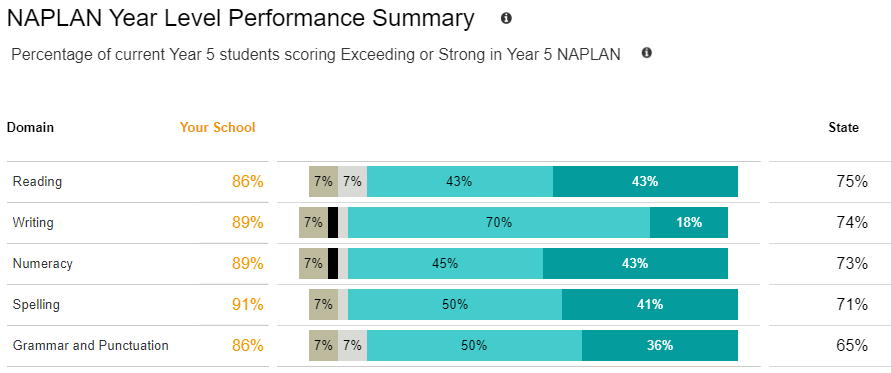Click Grammar and Punctuation 36% segment
The width and height of the screenshot is (891, 373).
[660, 345]
